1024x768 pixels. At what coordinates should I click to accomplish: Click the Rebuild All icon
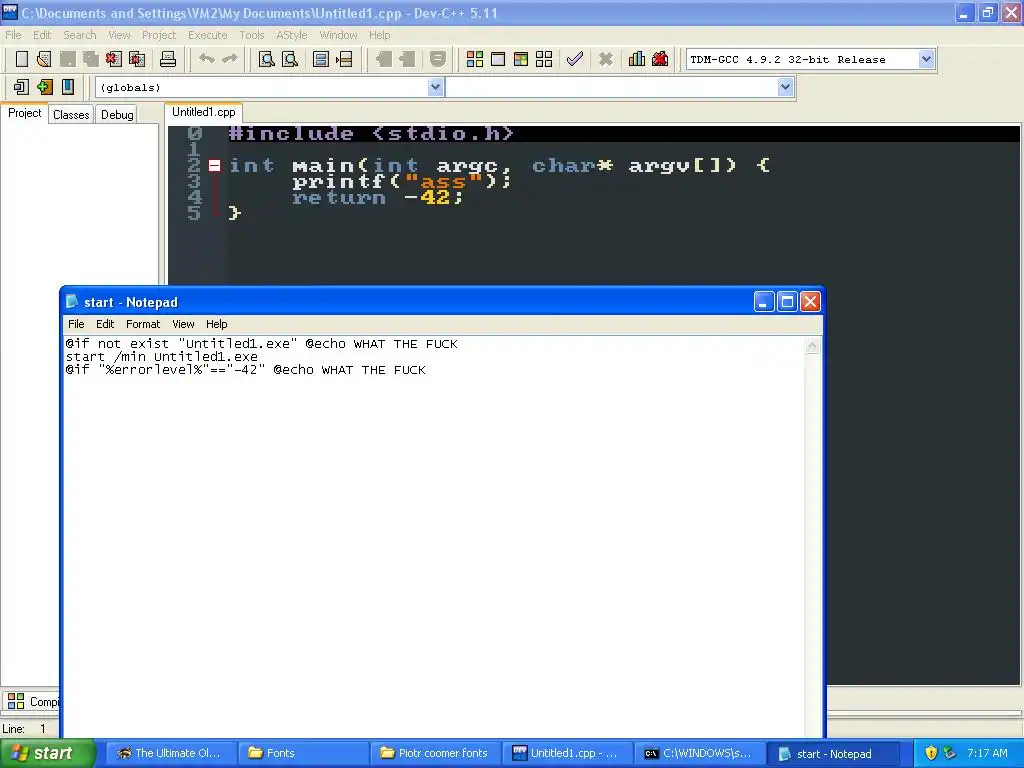point(544,59)
